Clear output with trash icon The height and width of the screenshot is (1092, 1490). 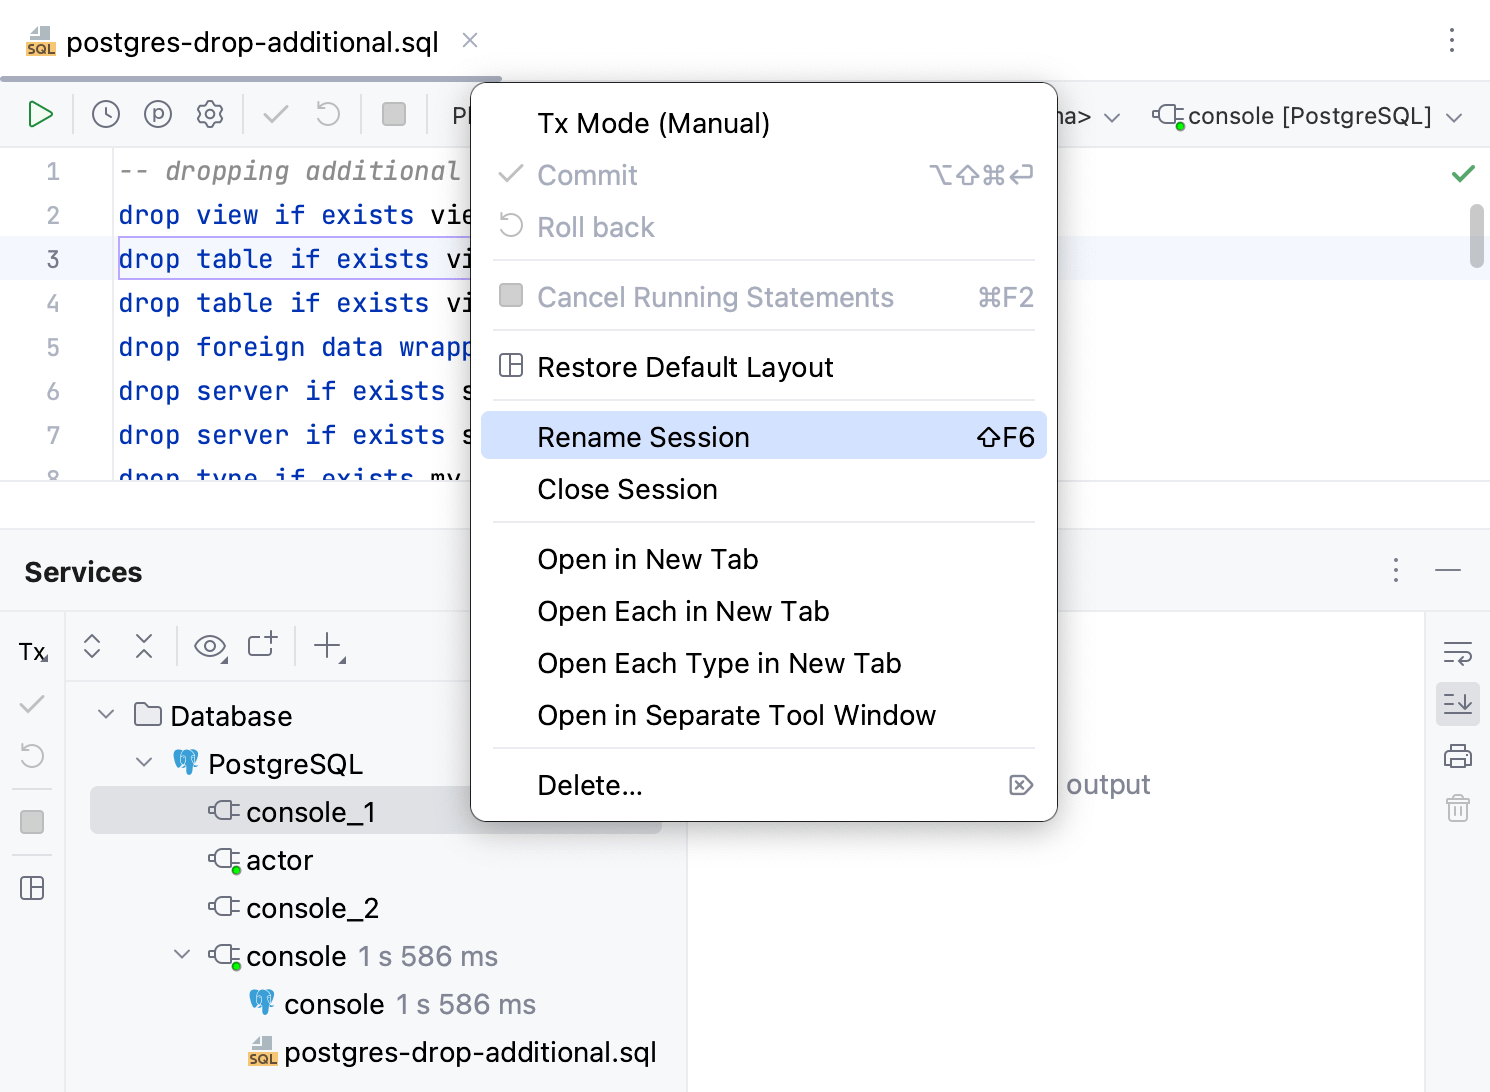pyautogui.click(x=1457, y=808)
